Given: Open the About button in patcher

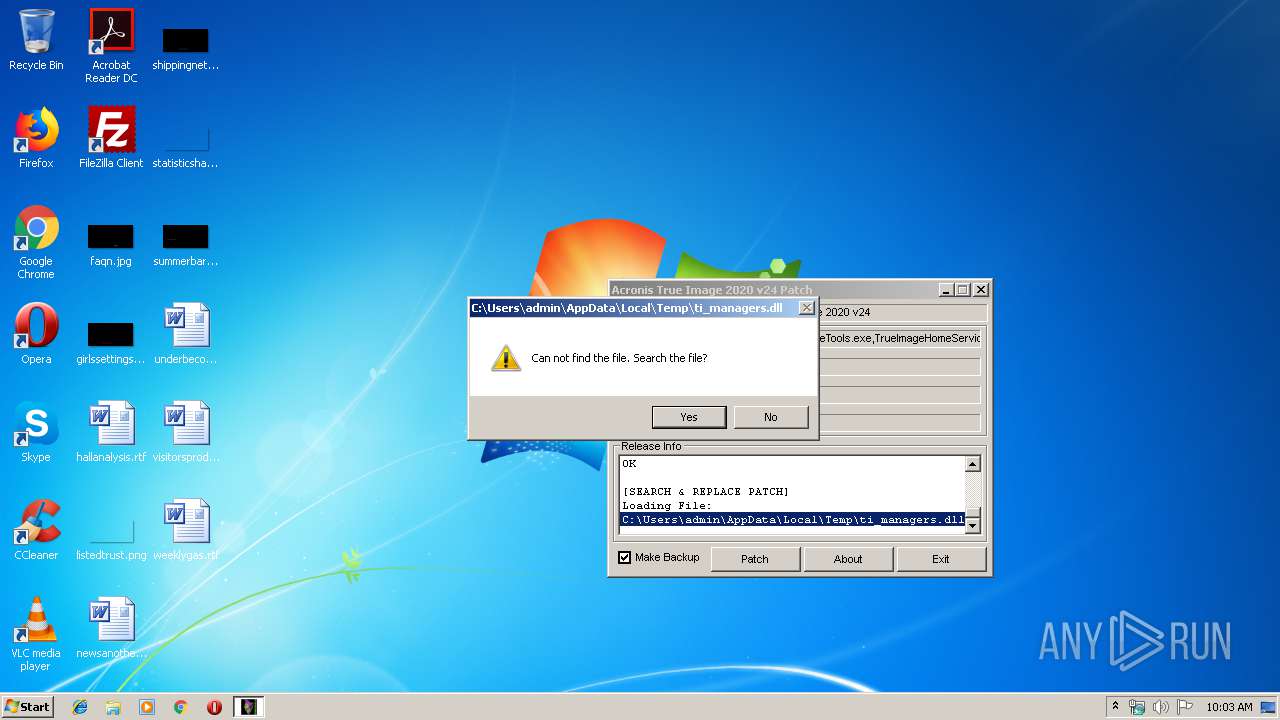Looking at the screenshot, I should [848, 559].
